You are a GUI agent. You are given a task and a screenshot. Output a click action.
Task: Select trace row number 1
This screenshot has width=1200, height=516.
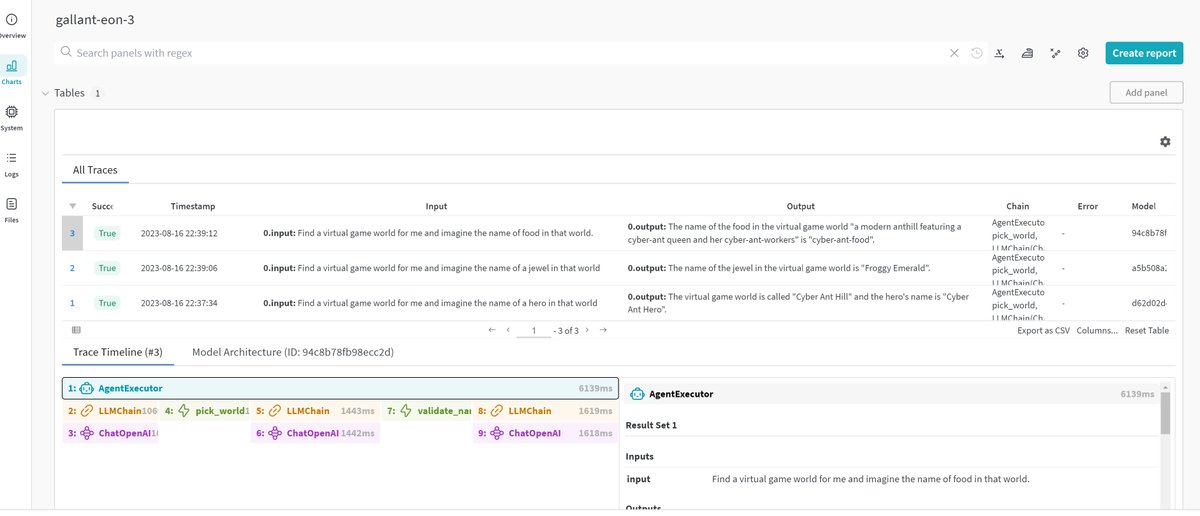(x=72, y=303)
